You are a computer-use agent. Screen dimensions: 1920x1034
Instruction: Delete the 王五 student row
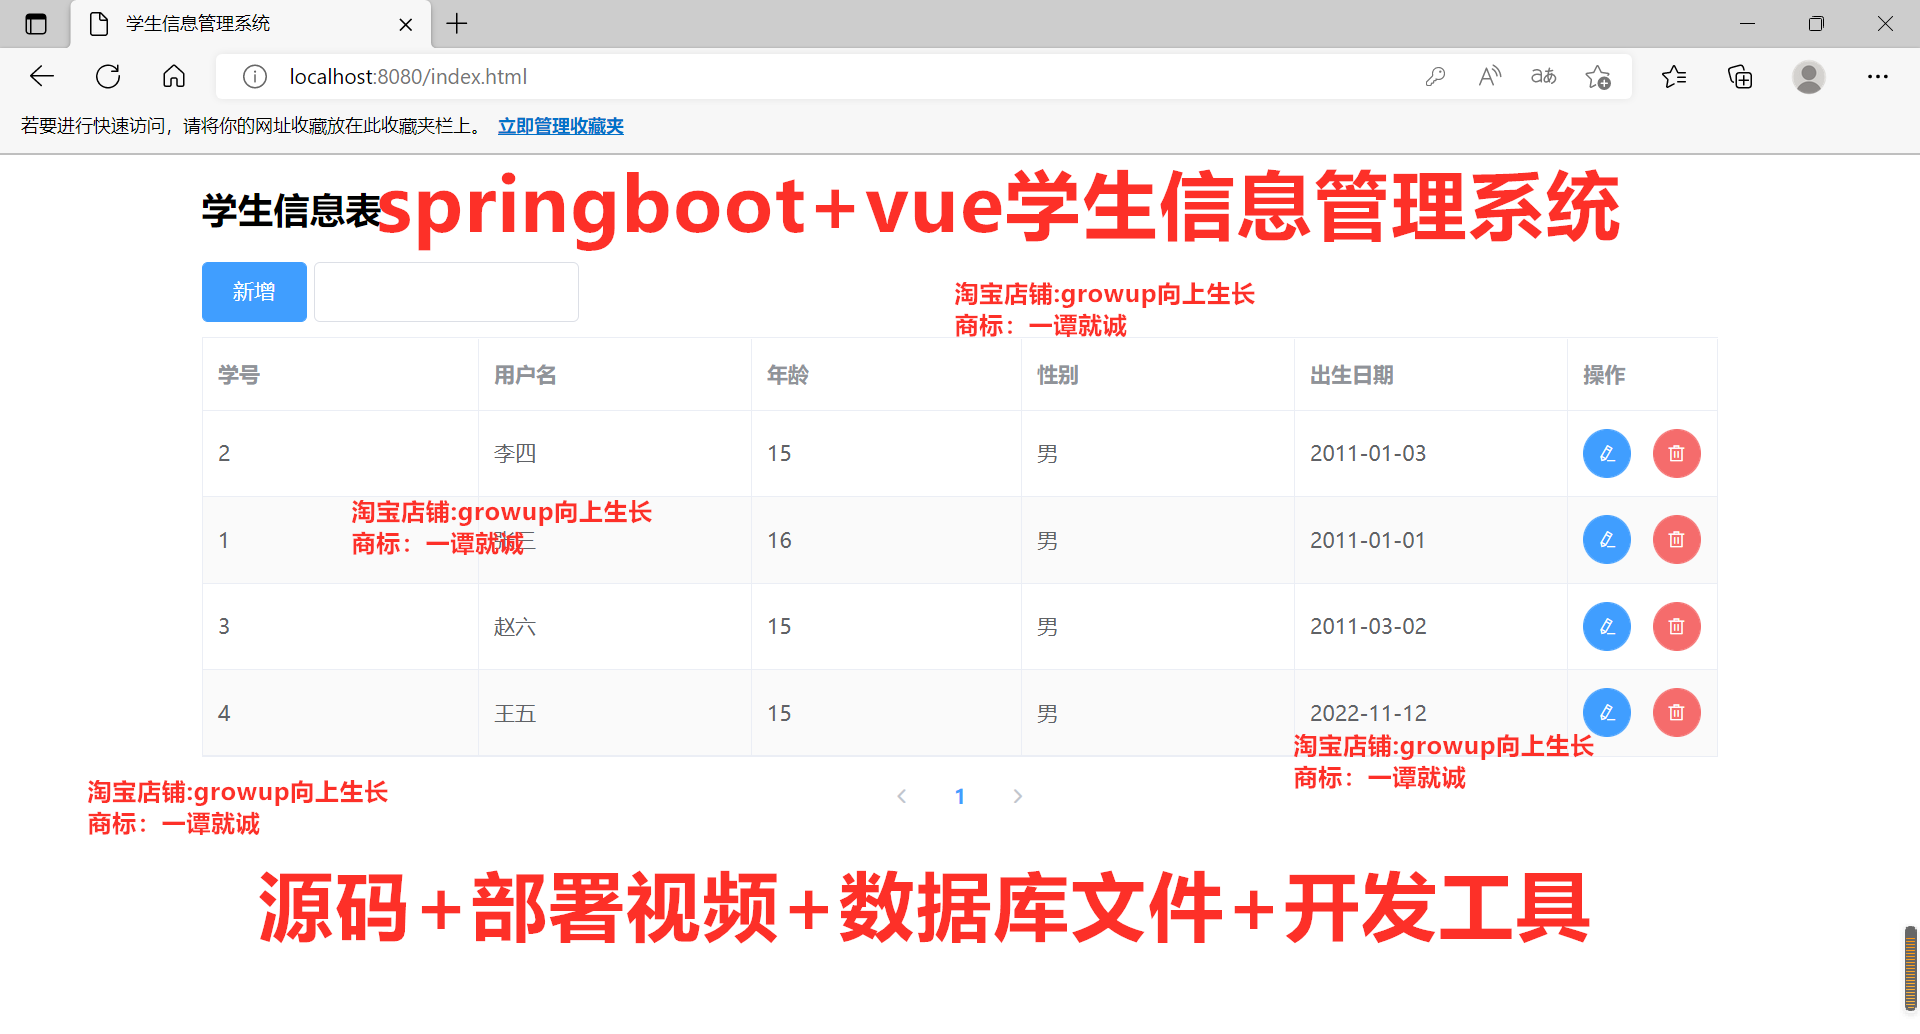click(x=1677, y=713)
